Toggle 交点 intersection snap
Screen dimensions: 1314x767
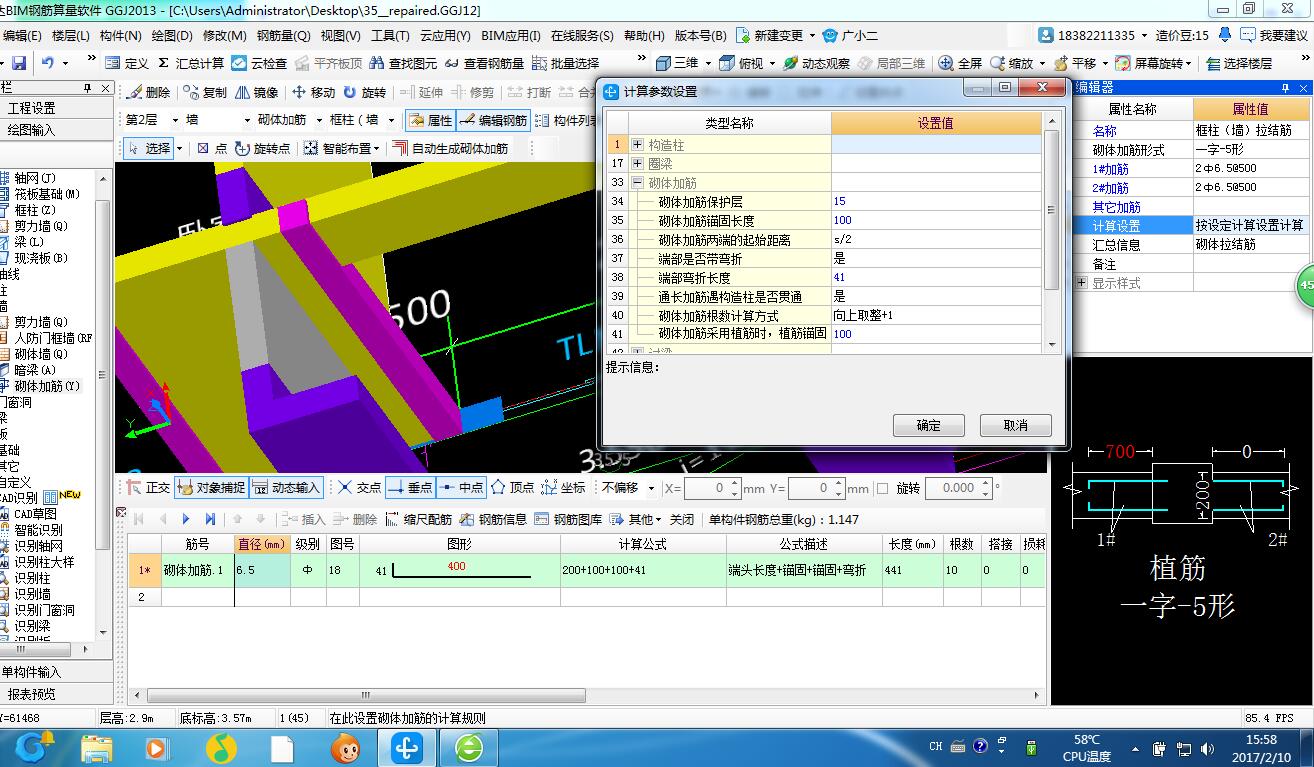click(x=359, y=488)
